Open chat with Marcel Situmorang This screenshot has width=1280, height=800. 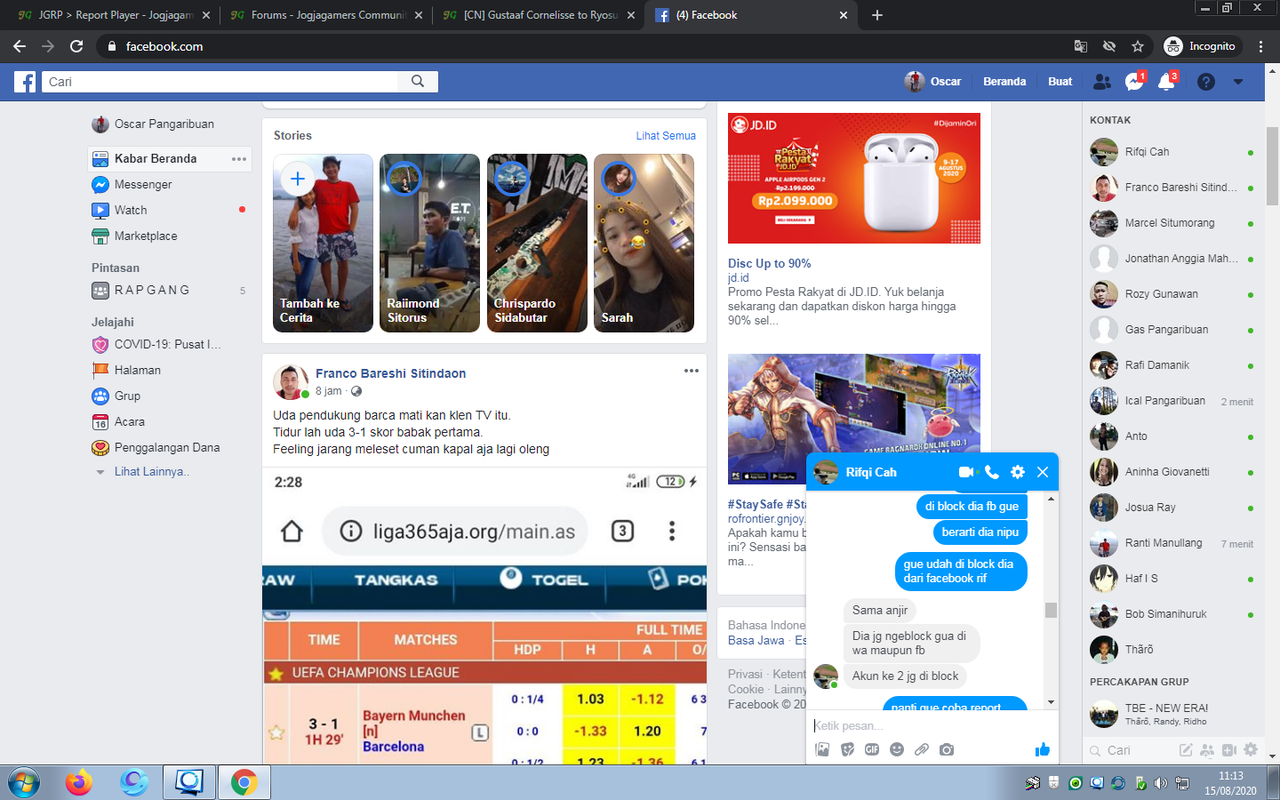[x=1171, y=223]
